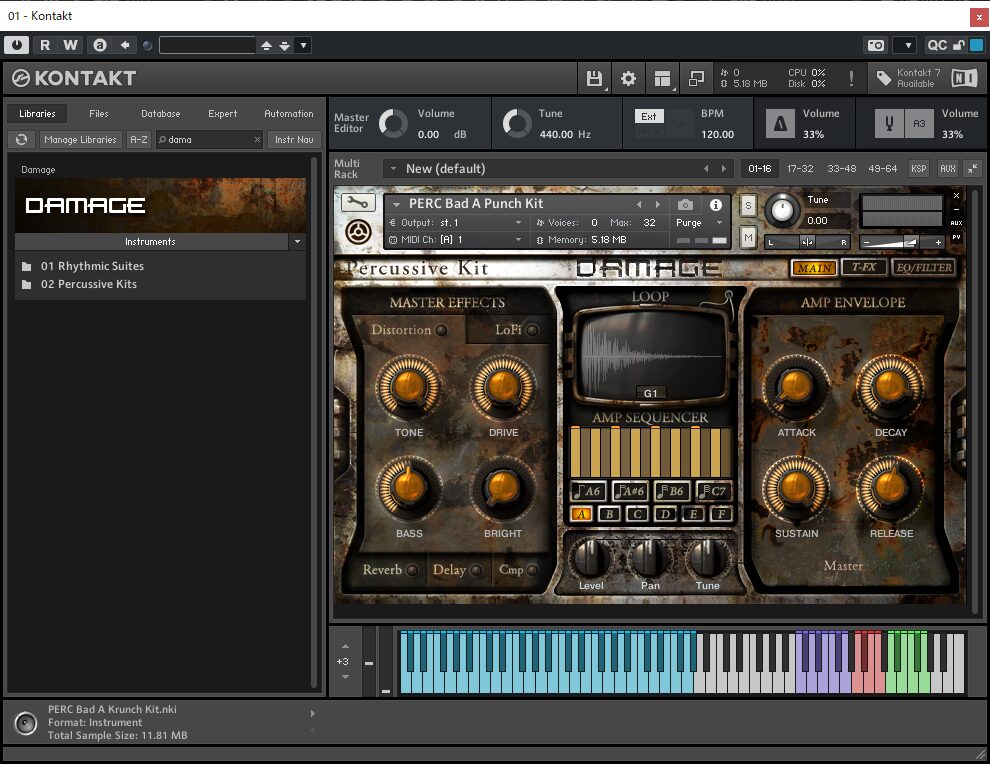The width and height of the screenshot is (990, 764).
Task: Click the DRIVE knob
Action: (x=503, y=386)
